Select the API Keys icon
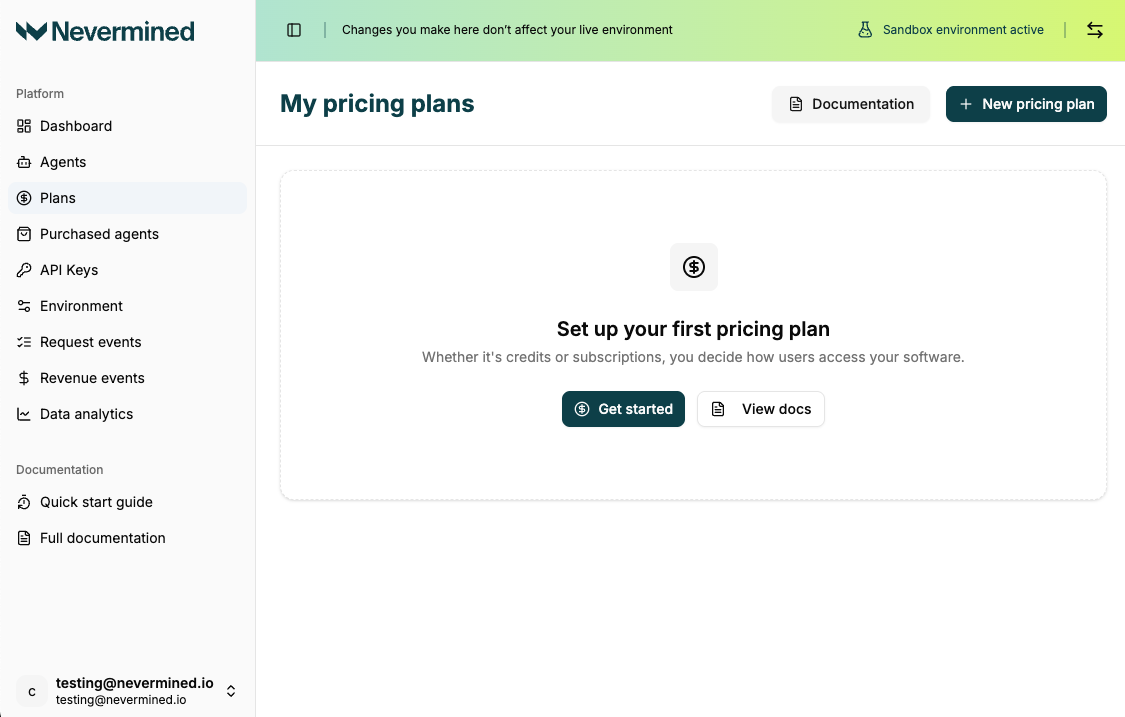The image size is (1125, 717). (x=23, y=270)
